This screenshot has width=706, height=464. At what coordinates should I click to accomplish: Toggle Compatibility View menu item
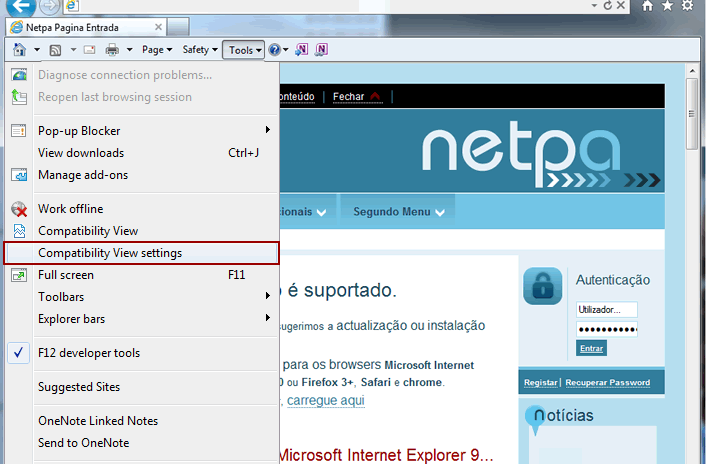[x=142, y=231]
